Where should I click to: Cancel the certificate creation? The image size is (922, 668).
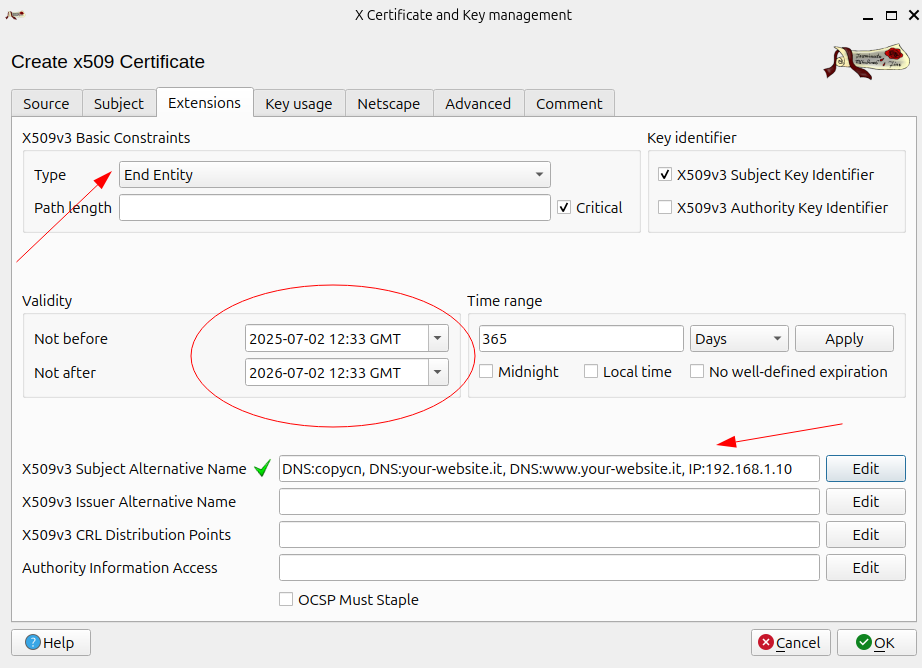click(x=790, y=642)
